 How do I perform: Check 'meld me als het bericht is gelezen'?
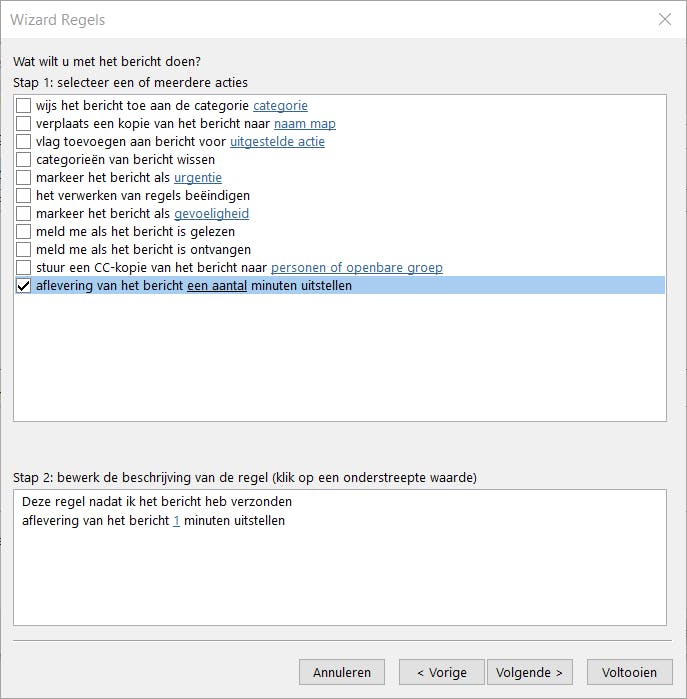click(24, 232)
